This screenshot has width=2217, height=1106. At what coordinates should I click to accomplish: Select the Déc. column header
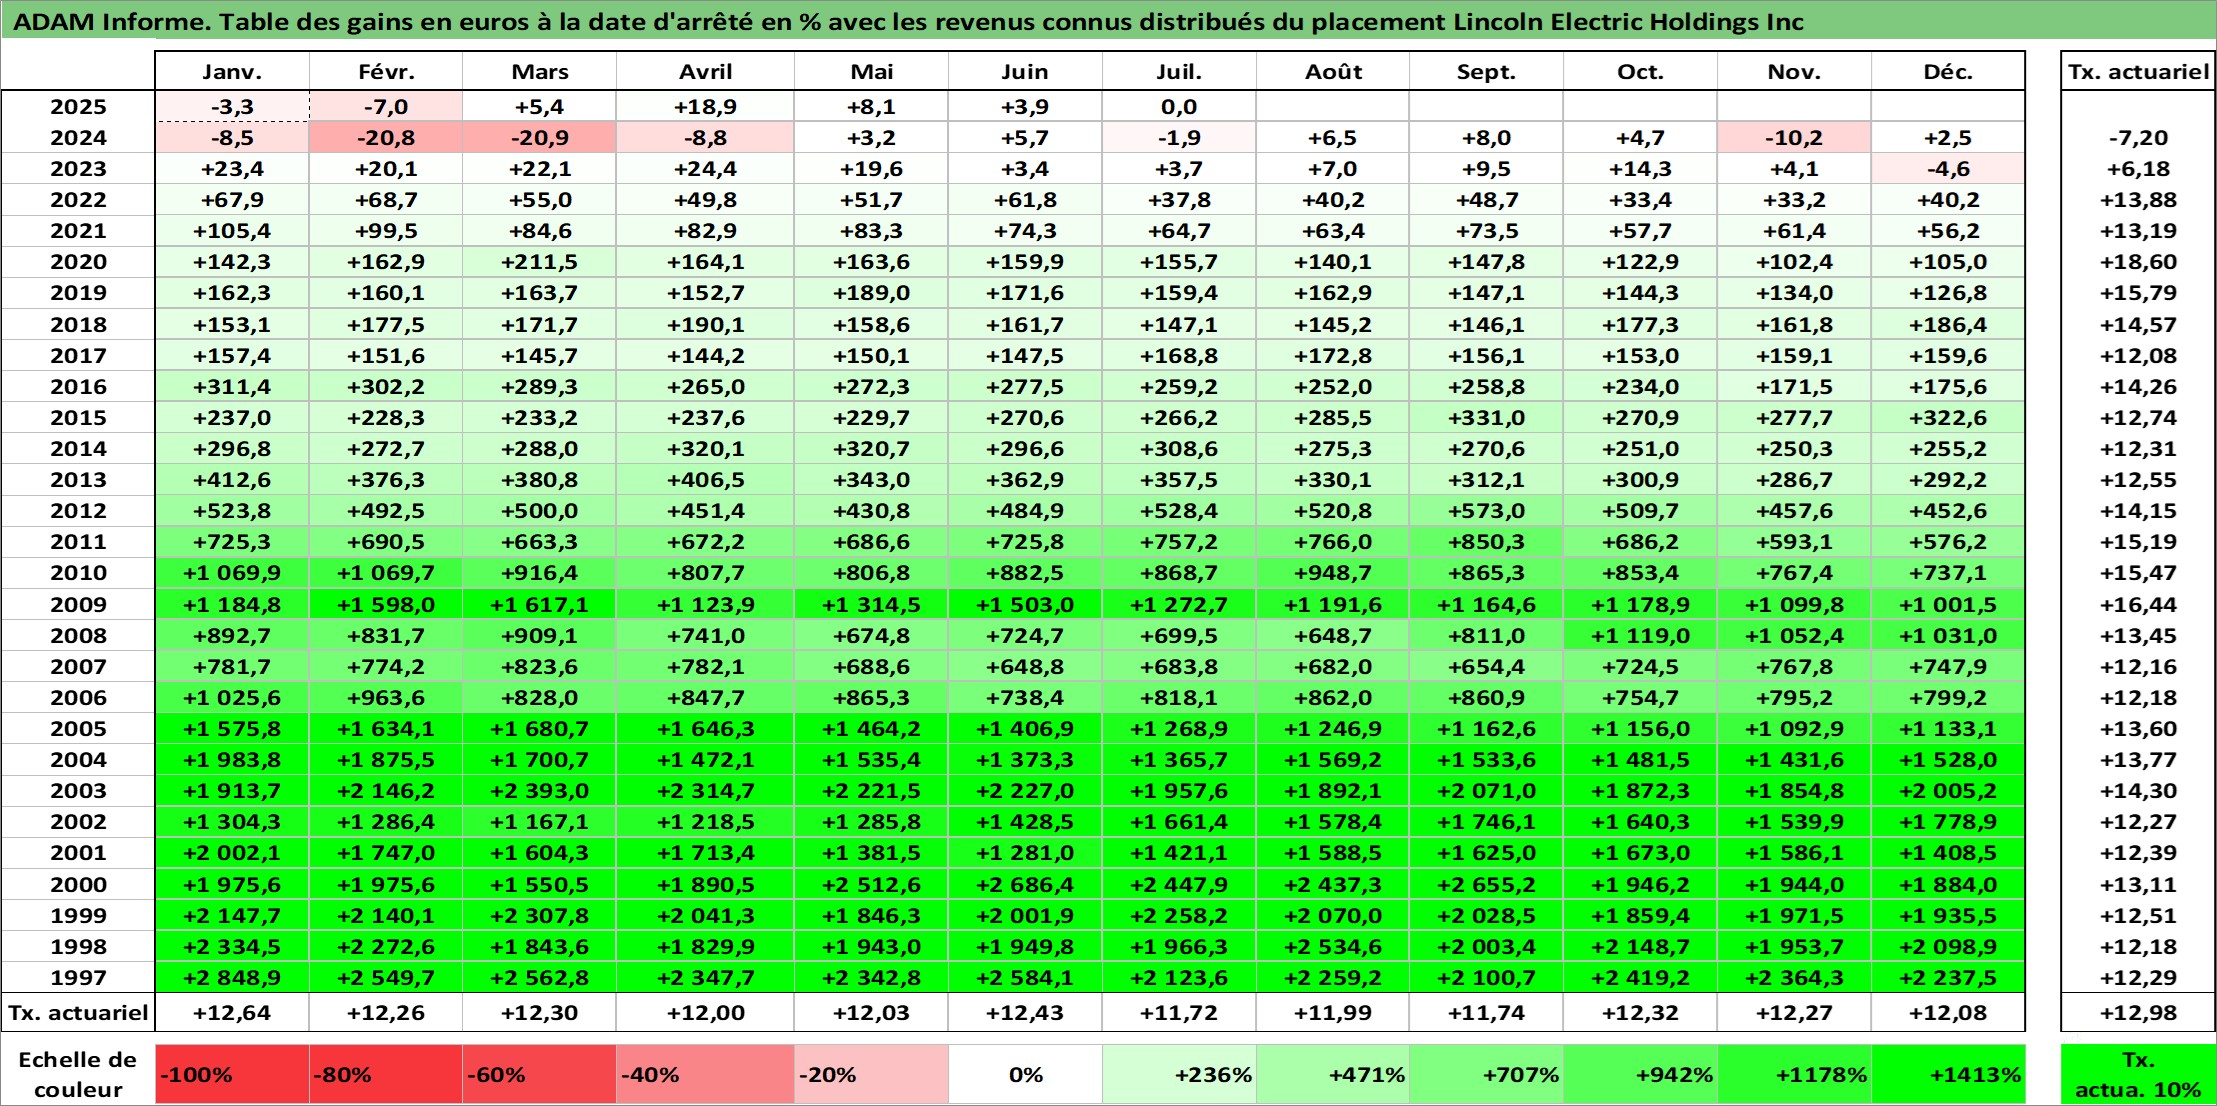pos(1948,71)
